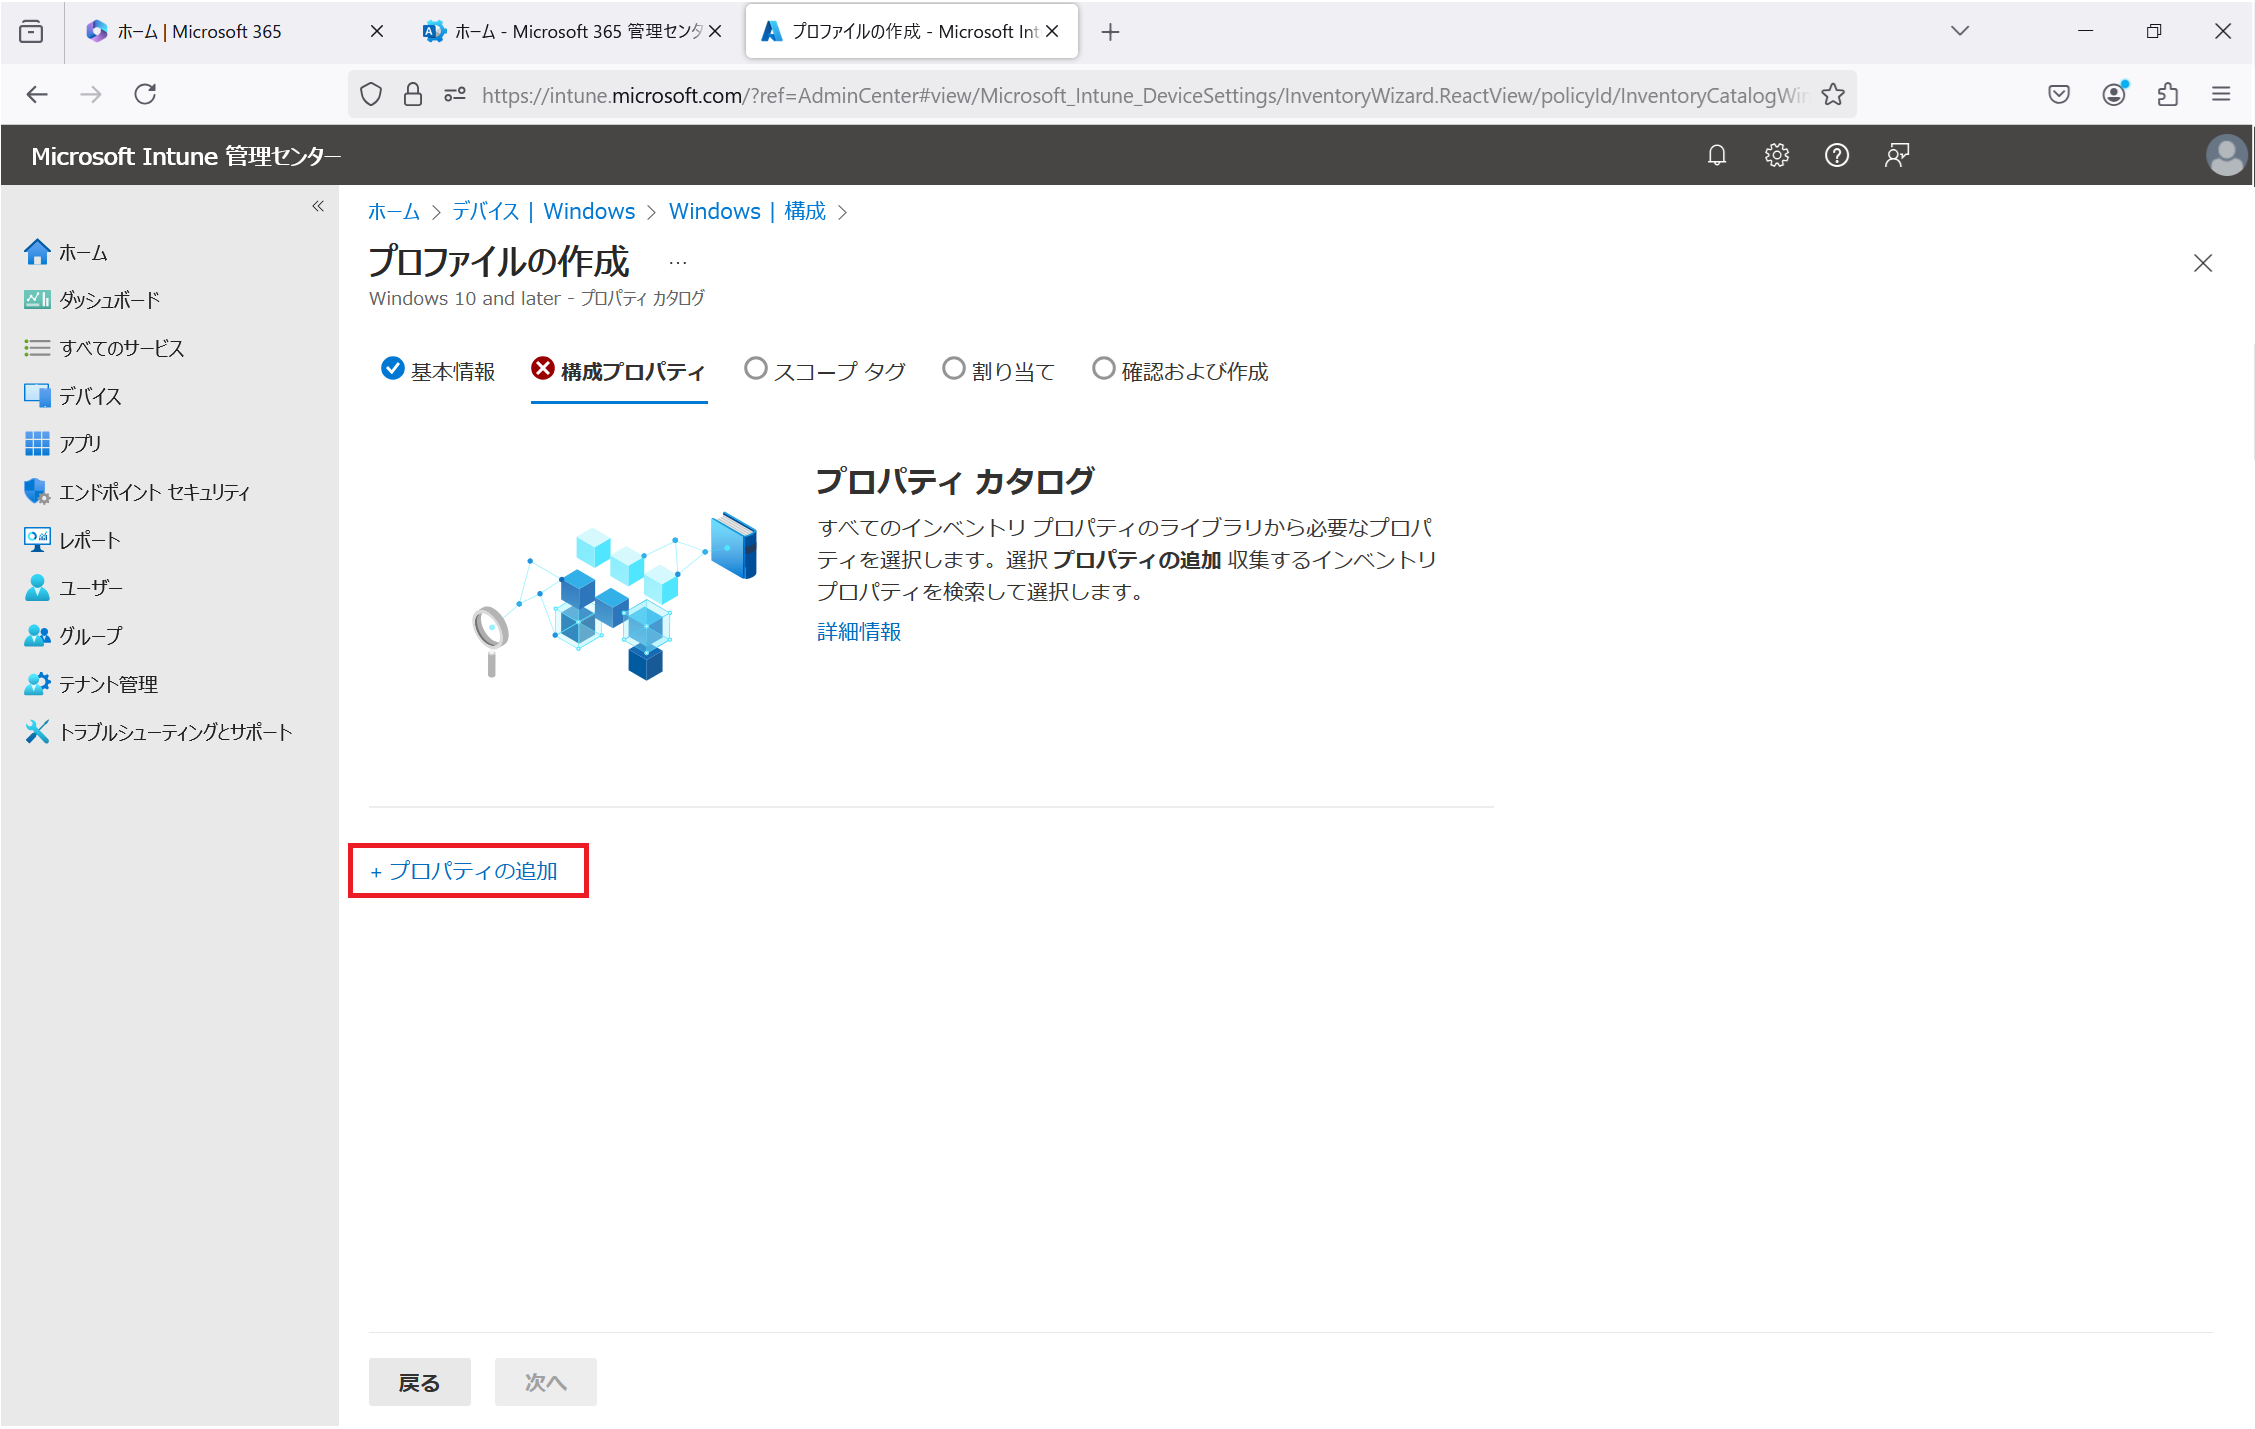Screen dimensions: 2255x1429
Task: Go to the スコープ タグ wizard step
Action: click(825, 371)
